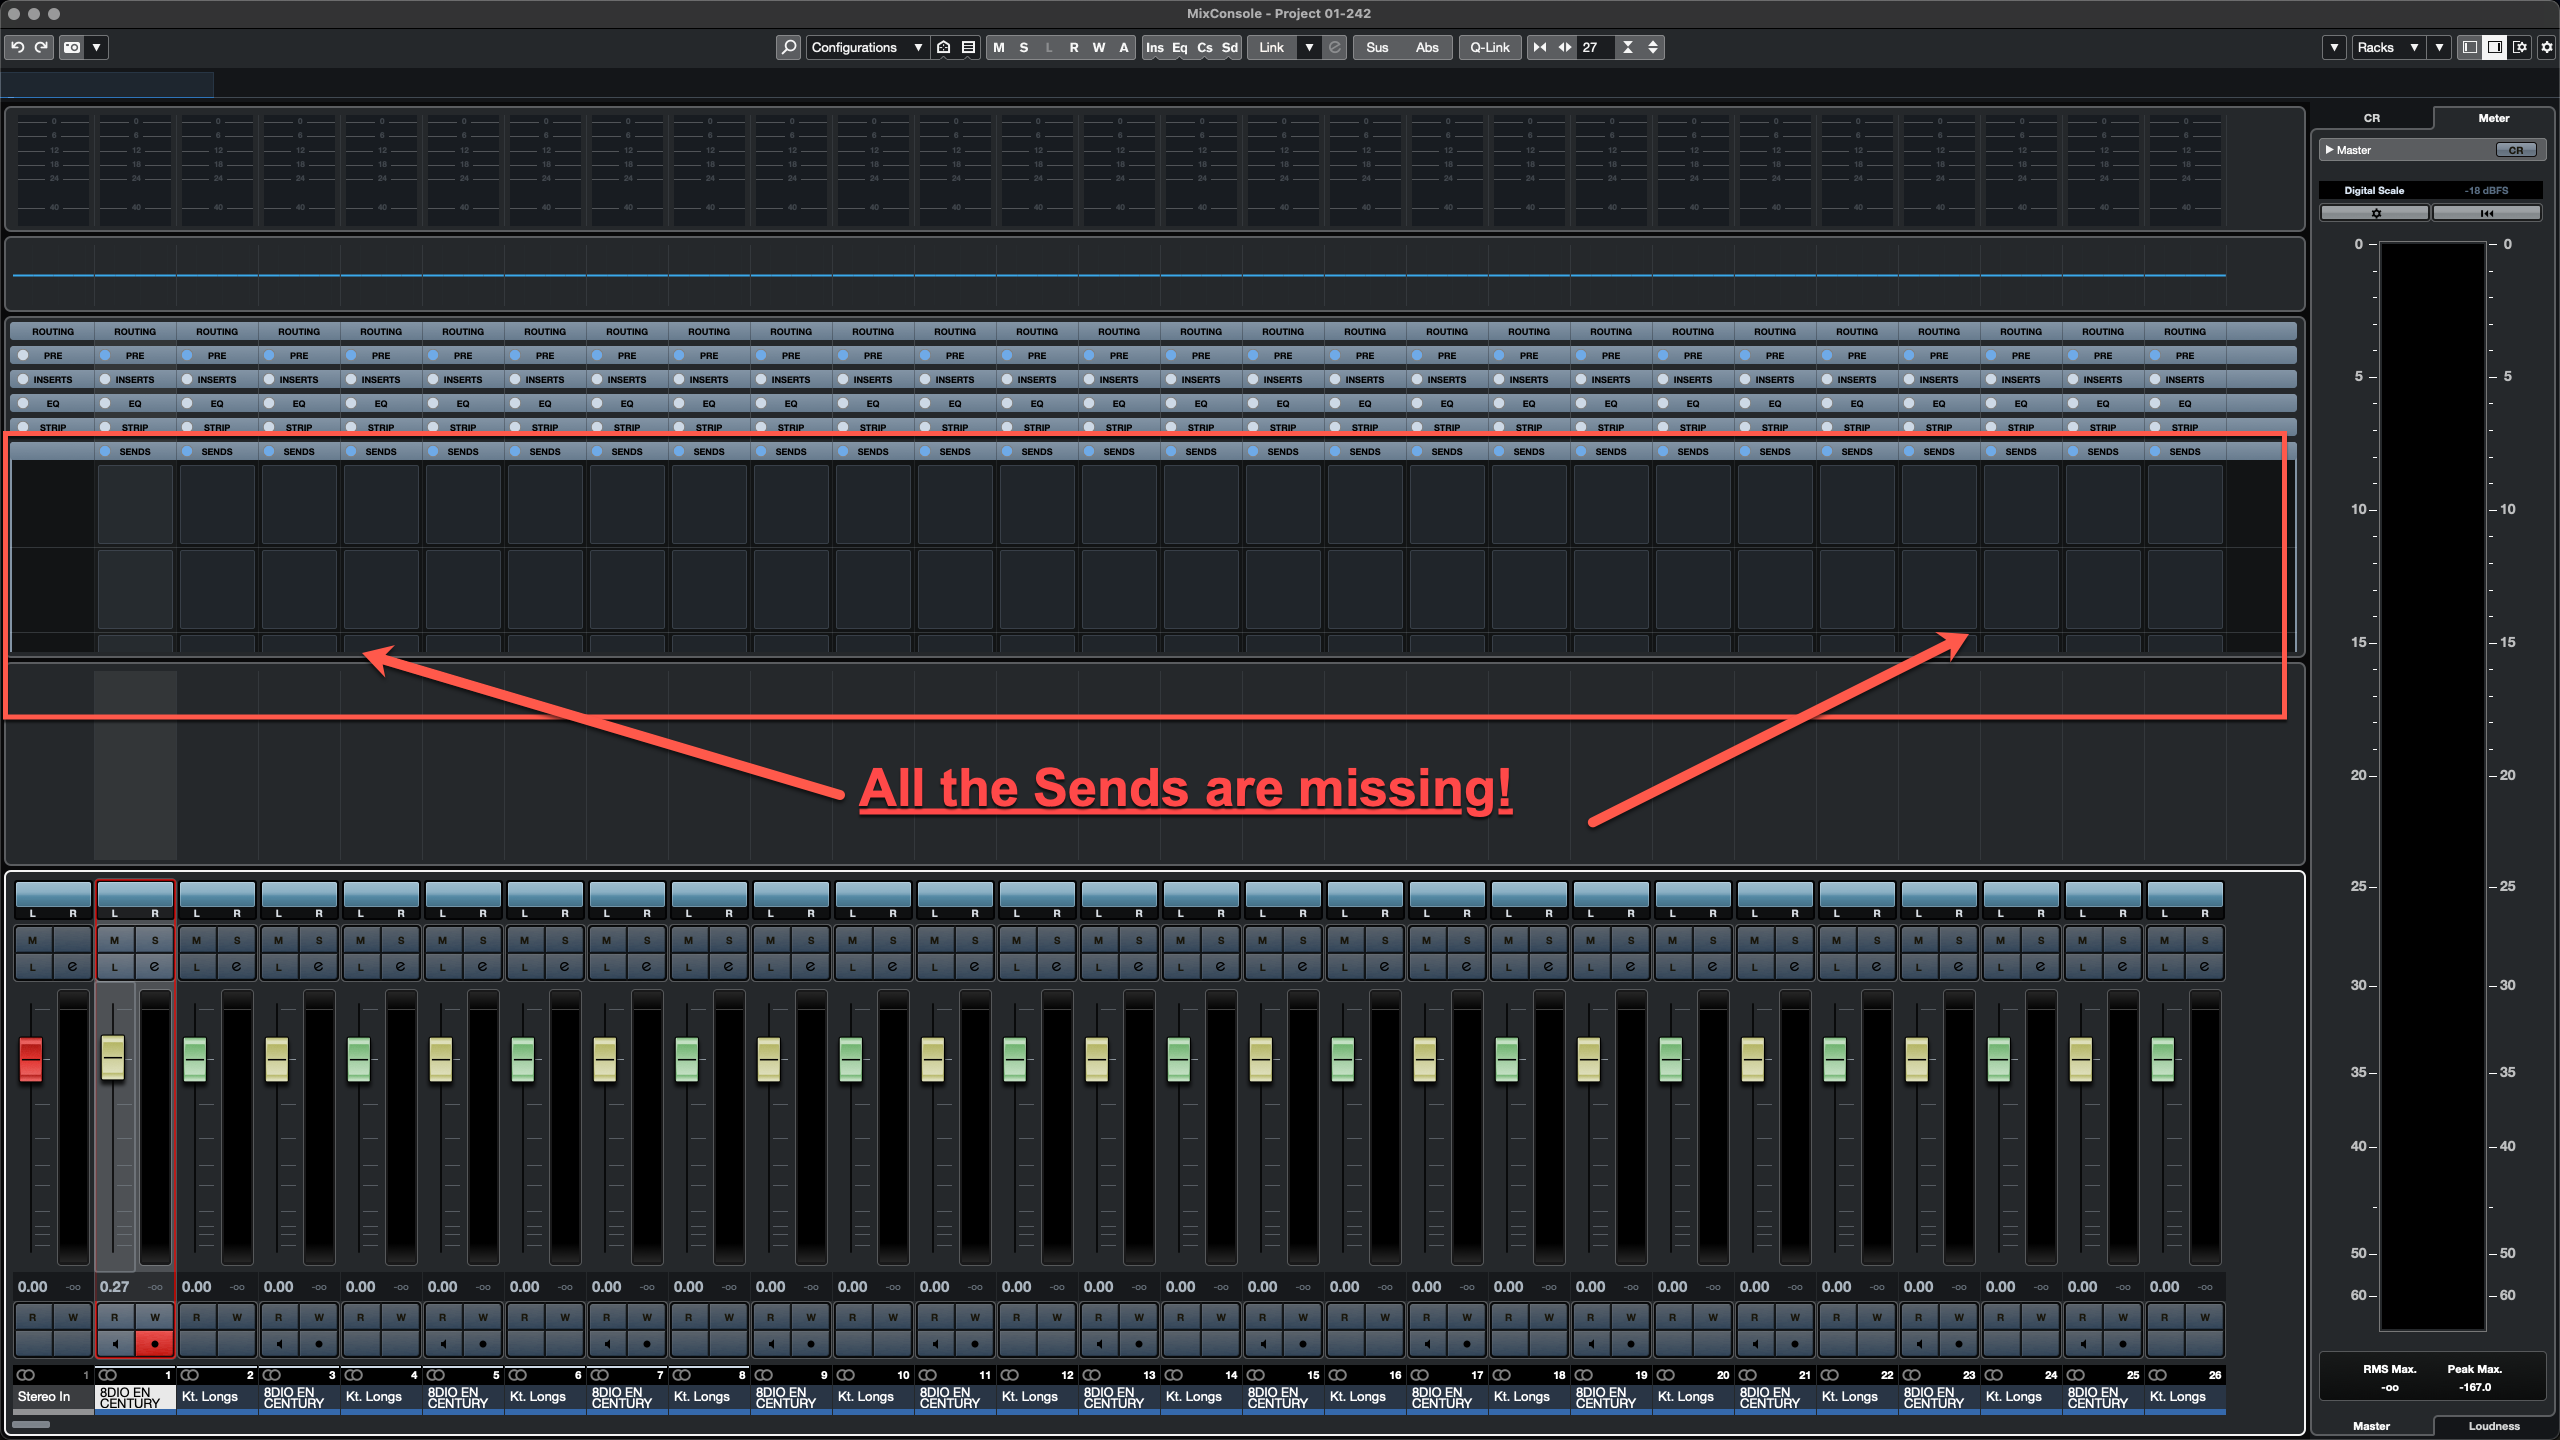Open channel settings with the 'e' icon
This screenshot has height=1440, width=2560.
click(x=155, y=964)
